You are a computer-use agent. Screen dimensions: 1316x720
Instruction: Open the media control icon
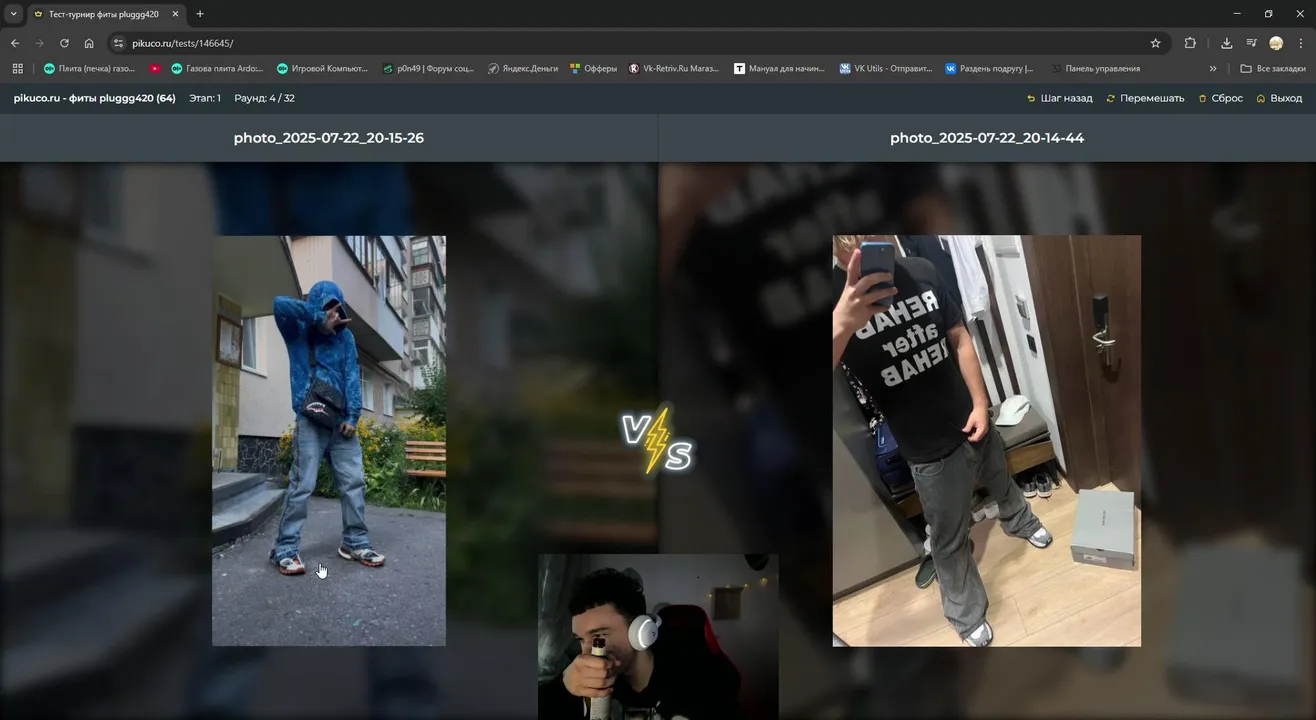pyautogui.click(x=1251, y=43)
